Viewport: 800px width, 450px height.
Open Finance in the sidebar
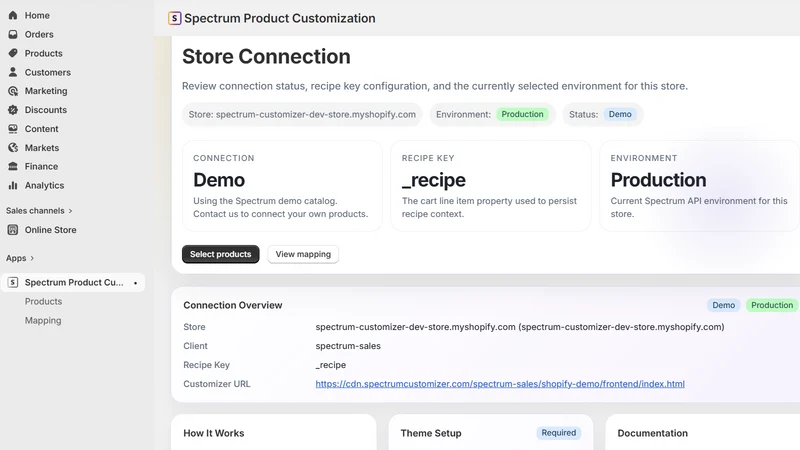click(x=41, y=166)
